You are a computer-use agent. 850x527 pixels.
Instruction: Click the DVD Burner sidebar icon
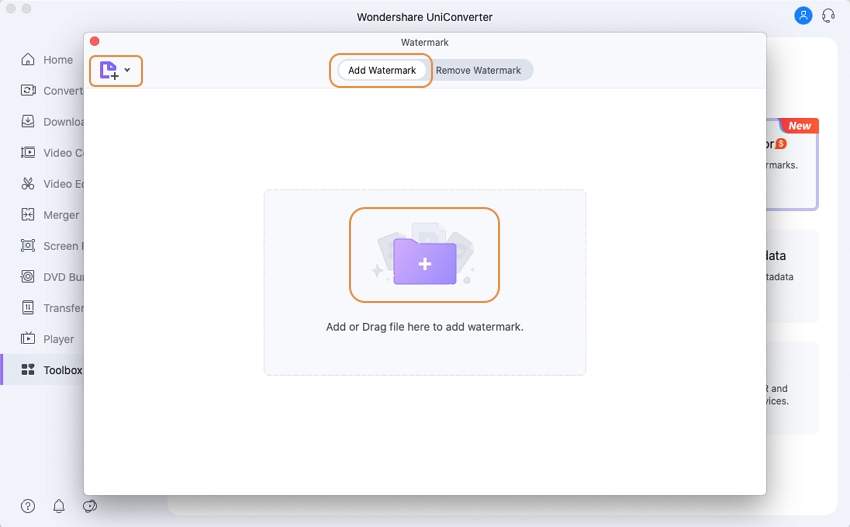(x=28, y=277)
